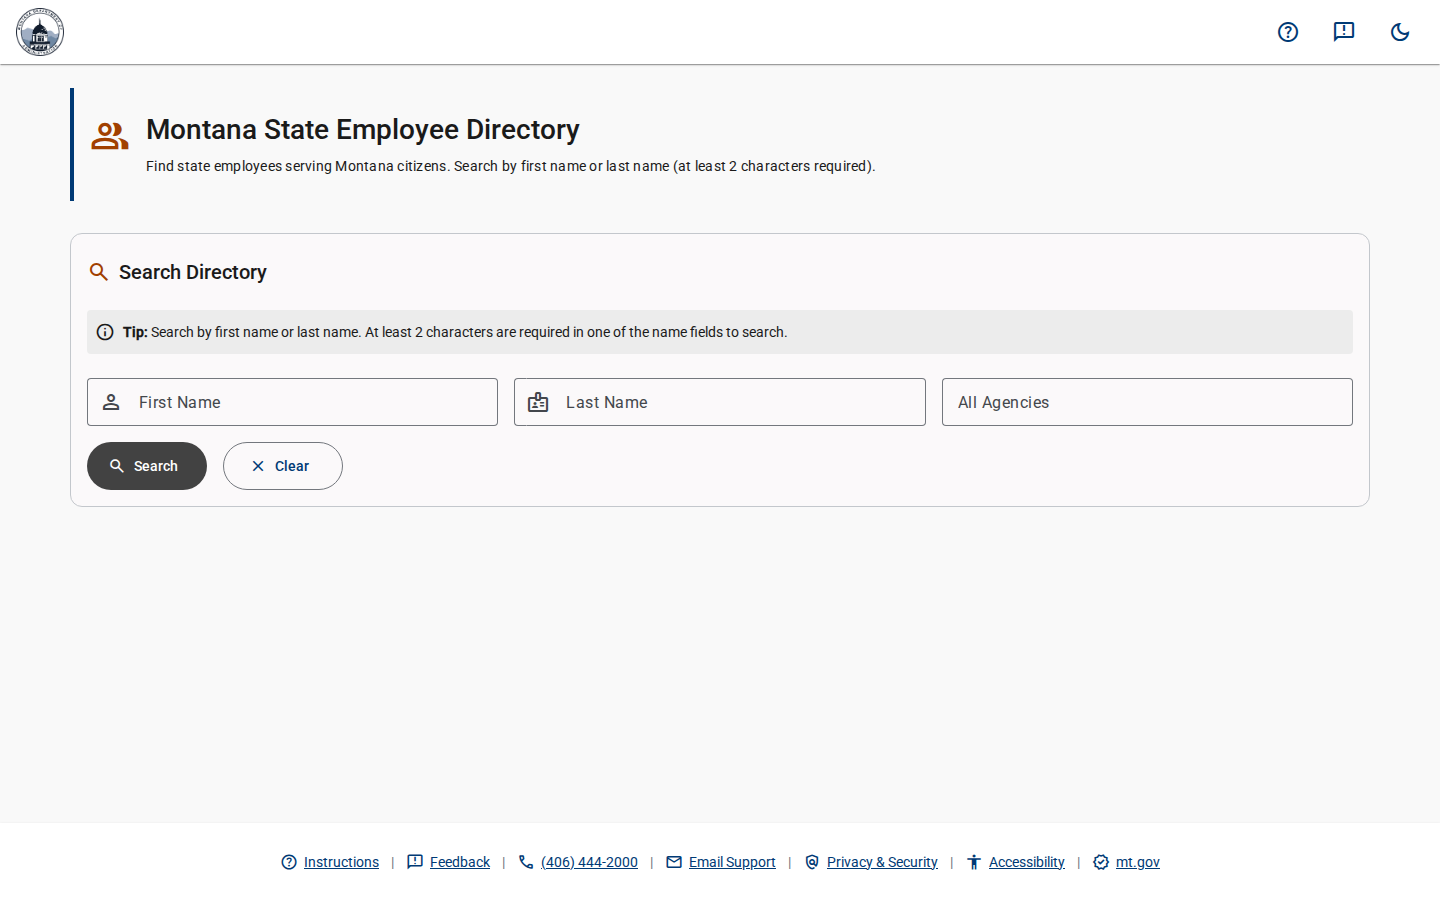This screenshot has width=1440, height=900.
Task: Click the person icon in First Name field
Action: coord(111,402)
